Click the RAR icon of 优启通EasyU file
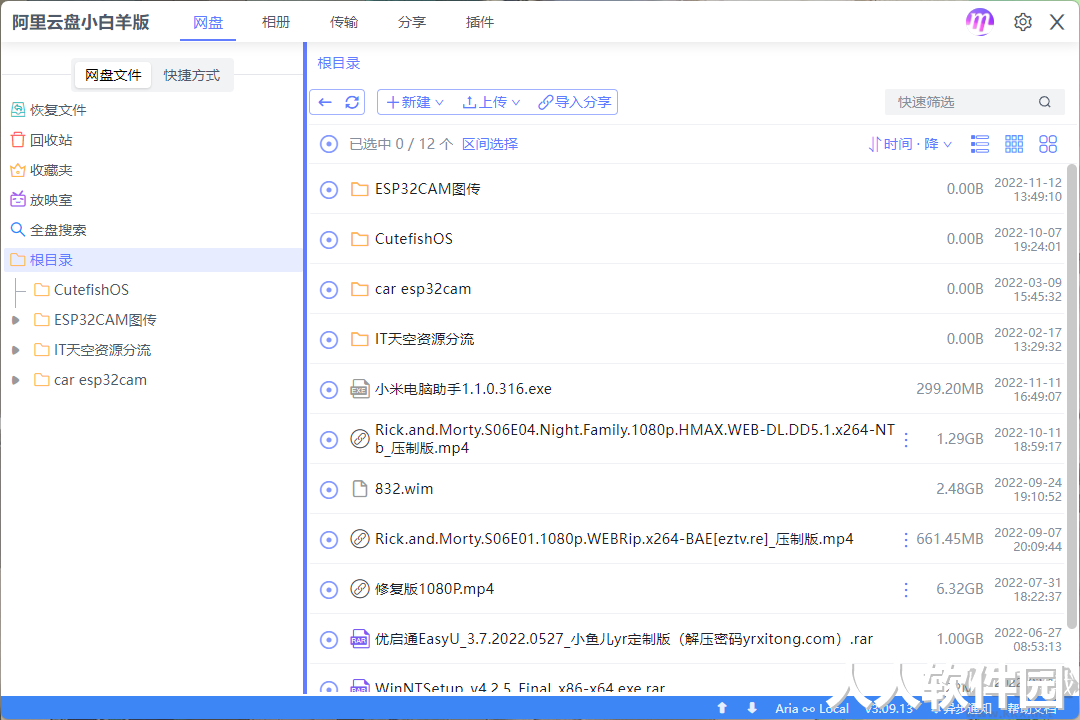The image size is (1080, 720). click(360, 639)
